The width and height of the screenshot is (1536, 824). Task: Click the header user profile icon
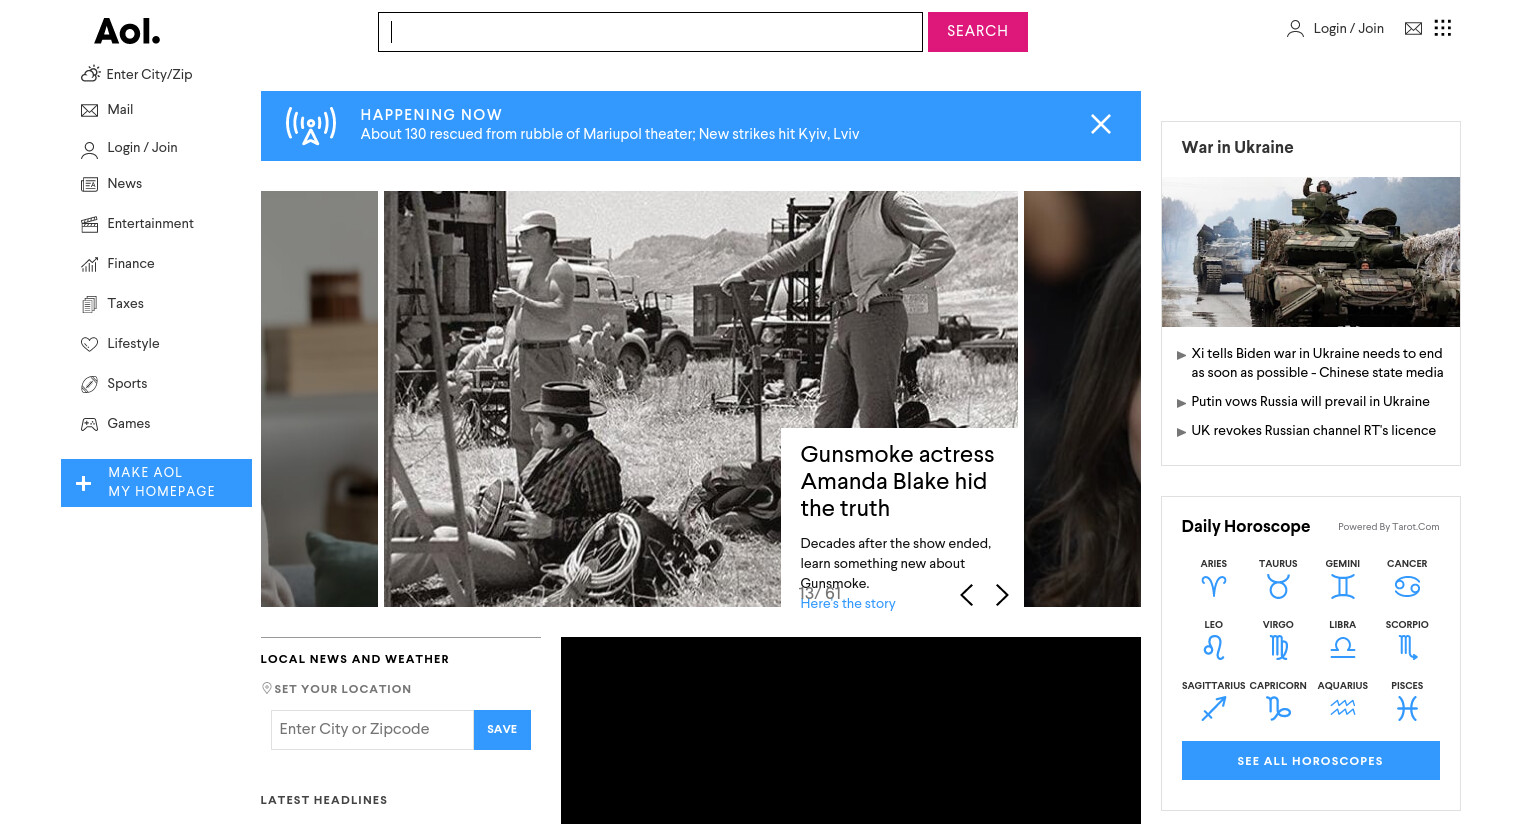pyautogui.click(x=1295, y=28)
